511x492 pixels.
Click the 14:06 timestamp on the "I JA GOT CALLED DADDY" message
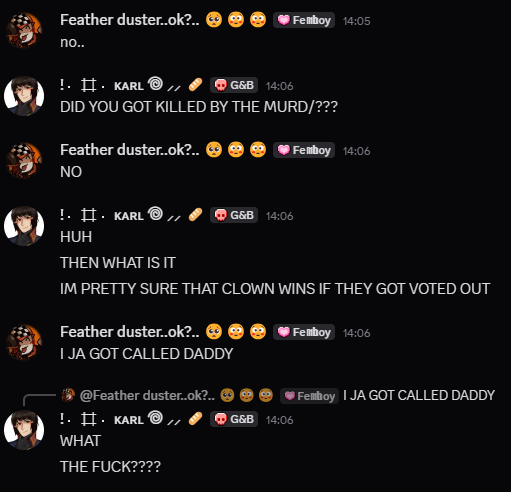pos(357,333)
